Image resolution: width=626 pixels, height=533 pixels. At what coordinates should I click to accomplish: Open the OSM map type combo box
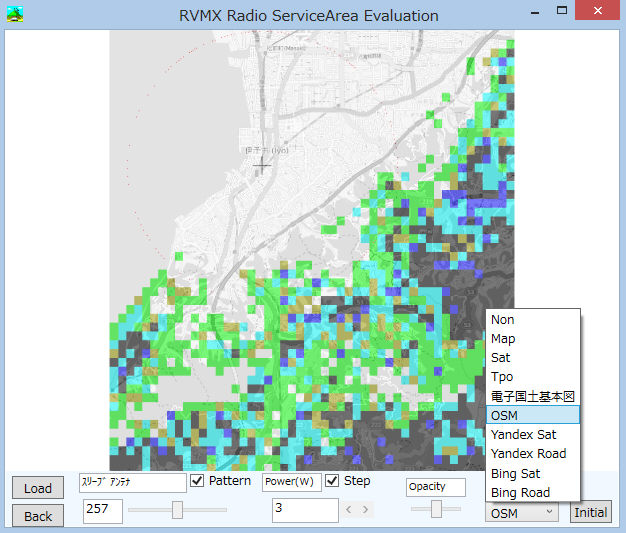coord(523,512)
